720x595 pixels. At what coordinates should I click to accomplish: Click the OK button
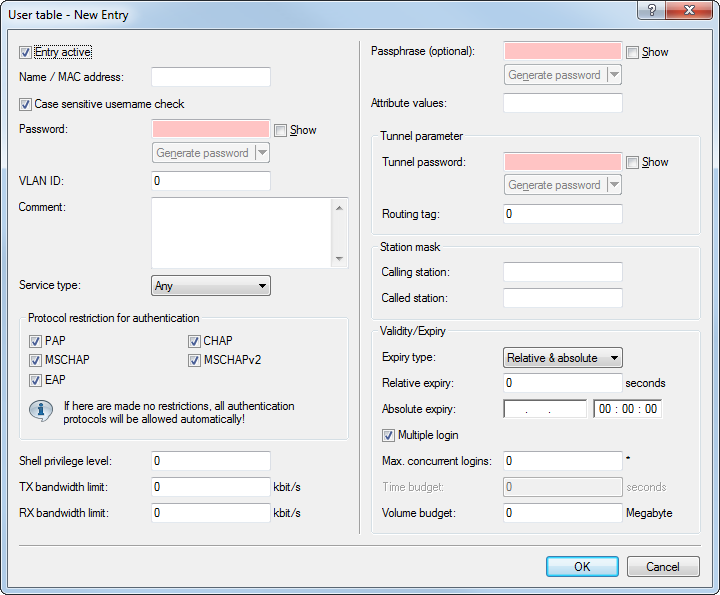[582, 567]
